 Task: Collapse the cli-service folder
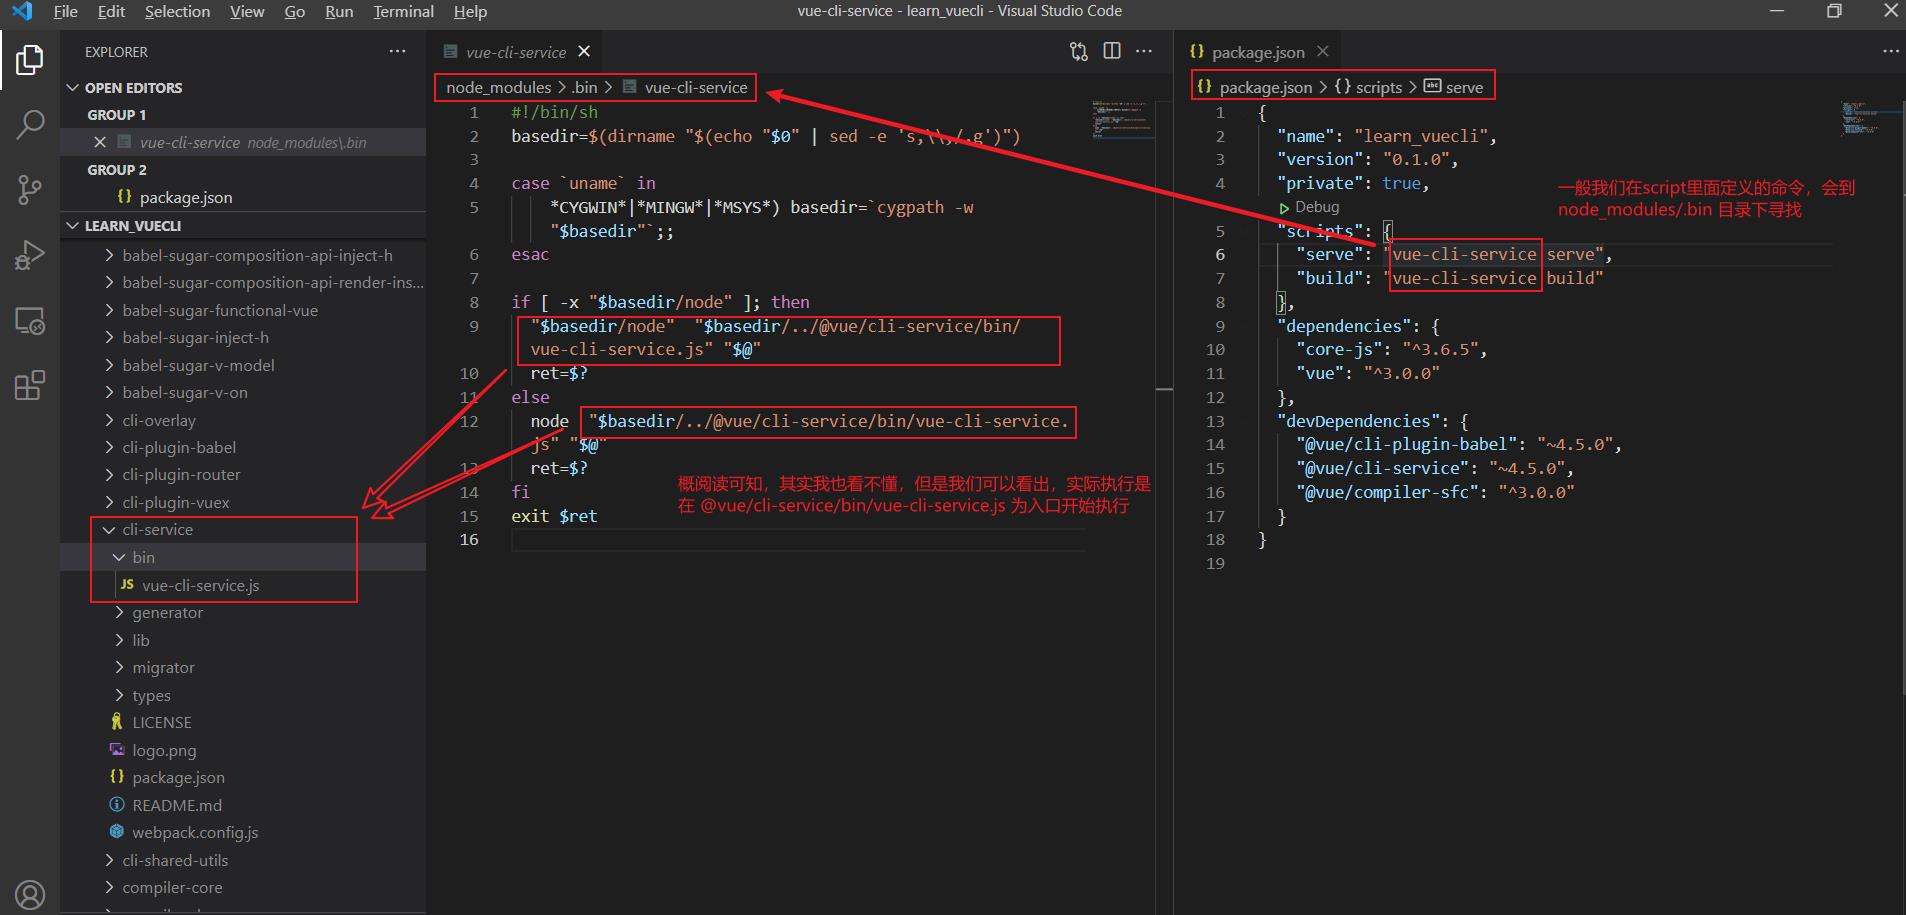point(157,530)
